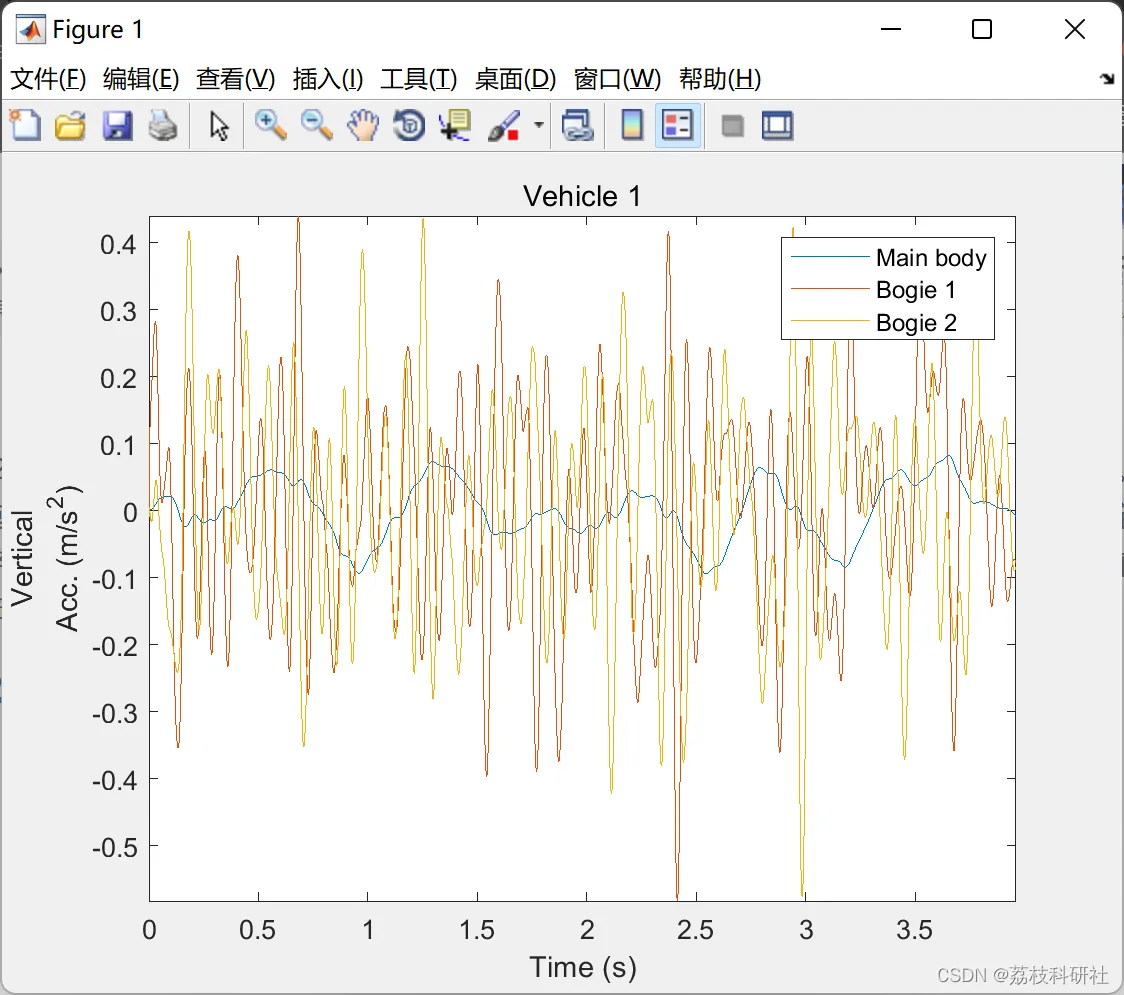Click the orange line sample in the legend
This screenshot has height=995, width=1124.
pyautogui.click(x=829, y=288)
